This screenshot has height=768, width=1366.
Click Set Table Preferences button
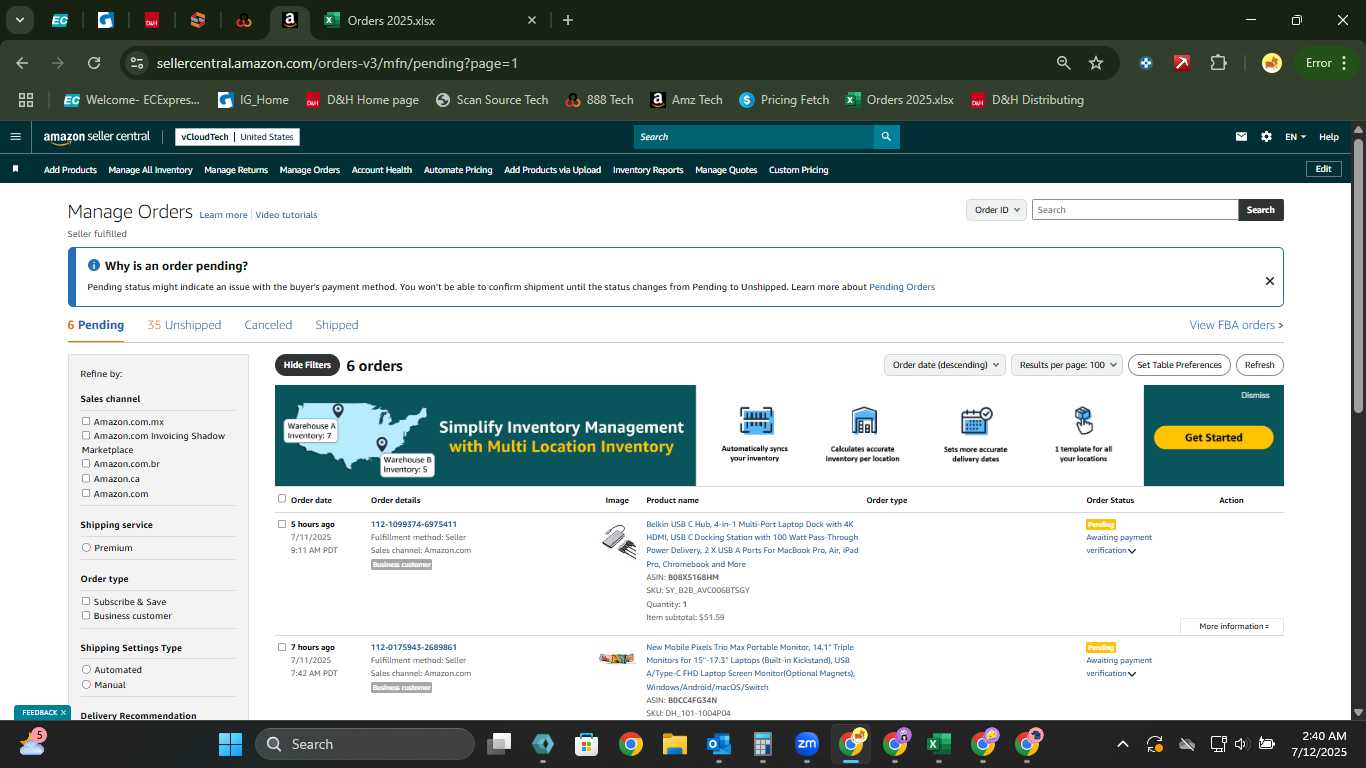1179,365
